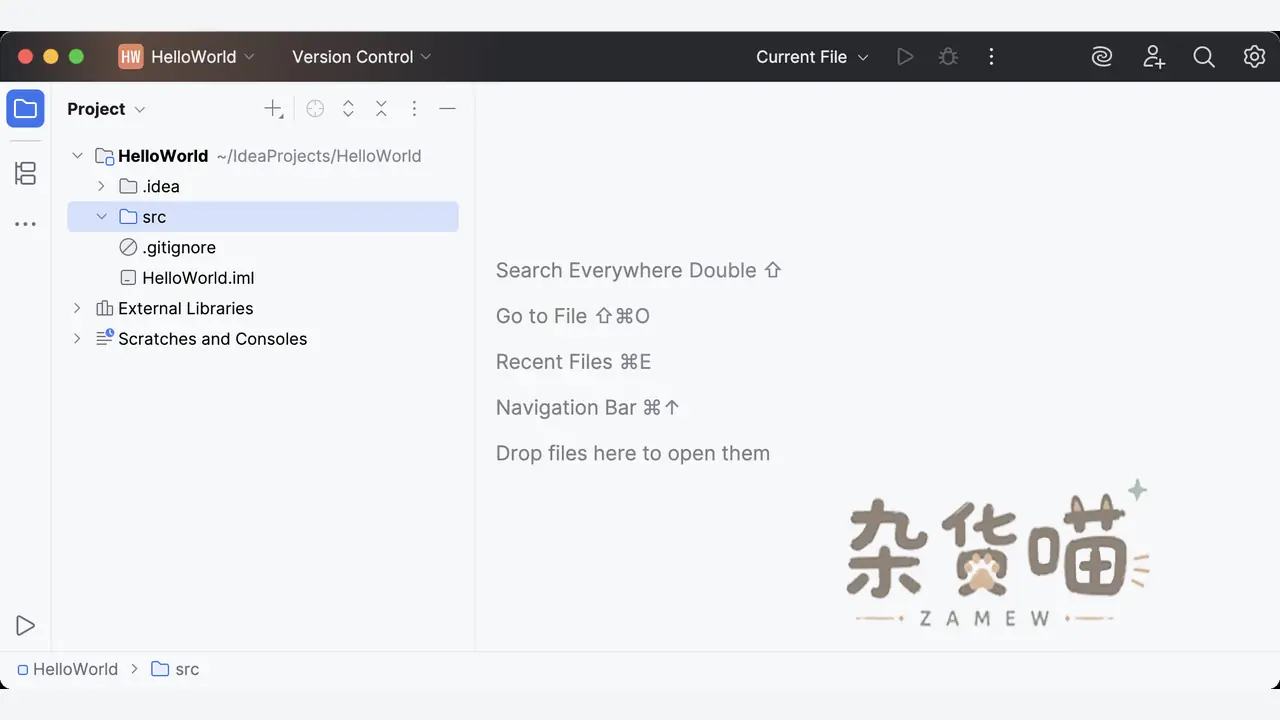Click the Navigation Bar hint text
The image size is (1280, 720).
[588, 407]
